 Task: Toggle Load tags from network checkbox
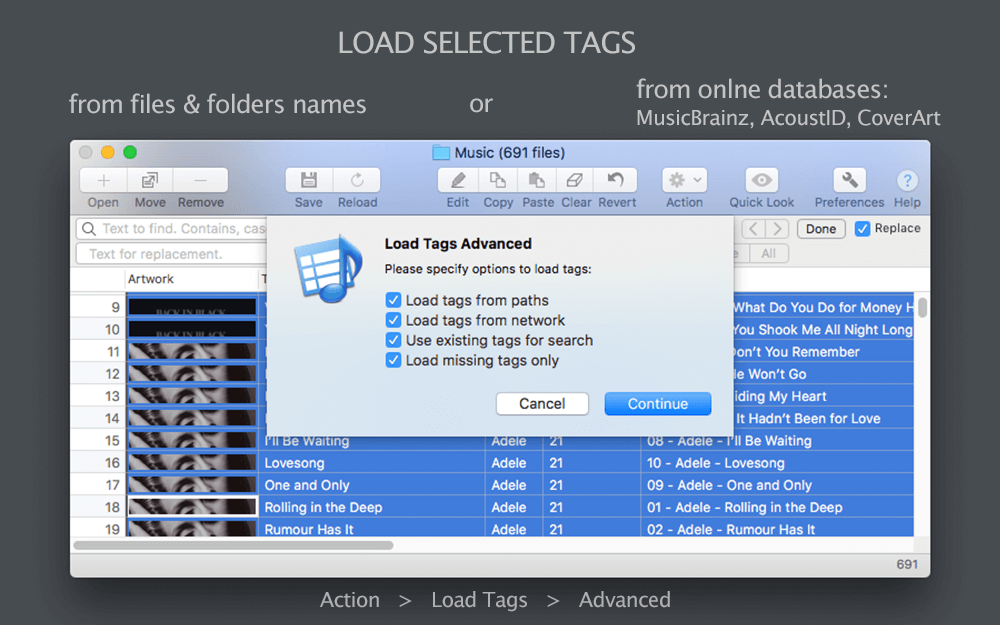click(393, 320)
